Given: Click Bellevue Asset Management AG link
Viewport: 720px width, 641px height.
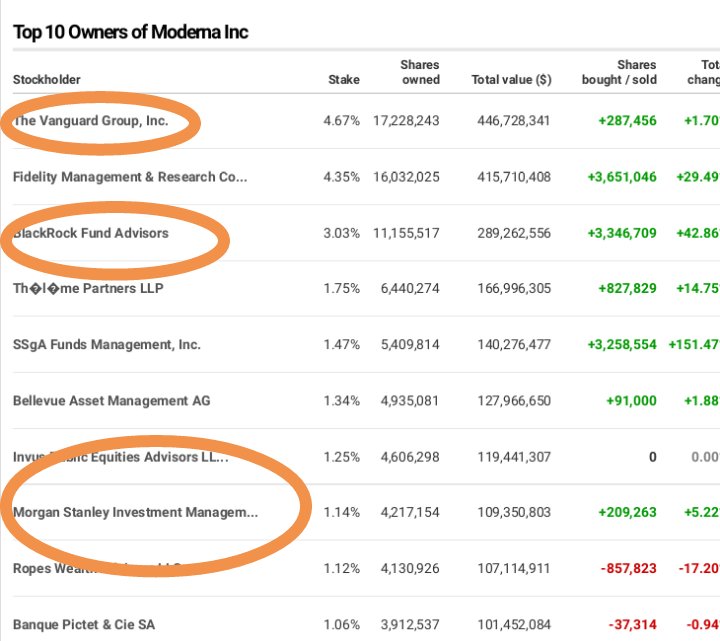Looking at the screenshot, I should [x=111, y=401].
